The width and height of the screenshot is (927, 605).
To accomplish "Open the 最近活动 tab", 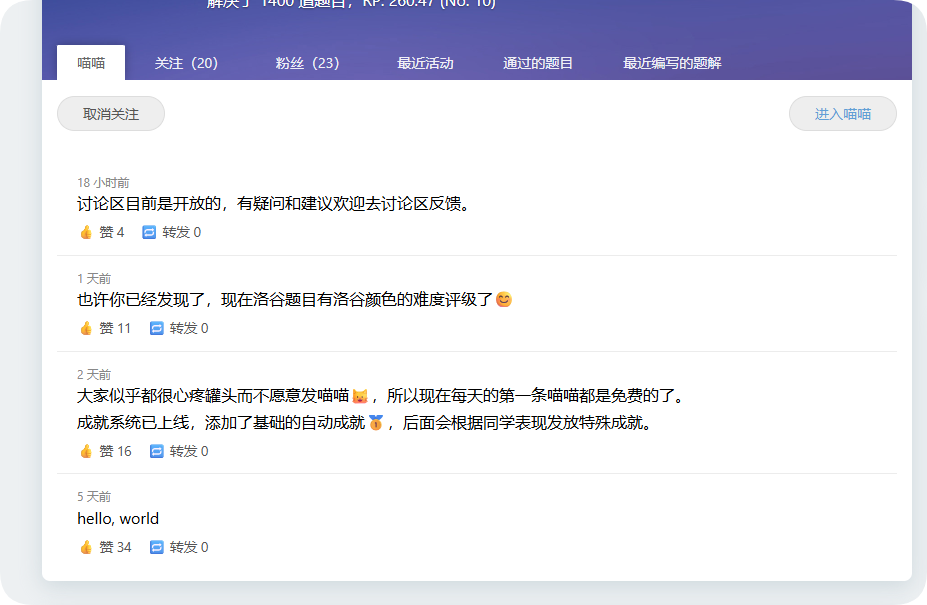I will (425, 63).
